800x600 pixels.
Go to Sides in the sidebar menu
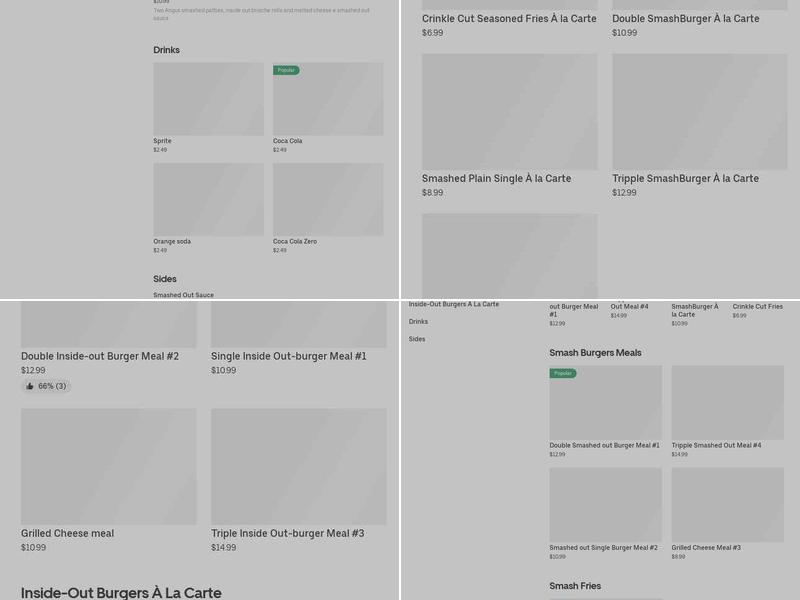click(x=417, y=339)
